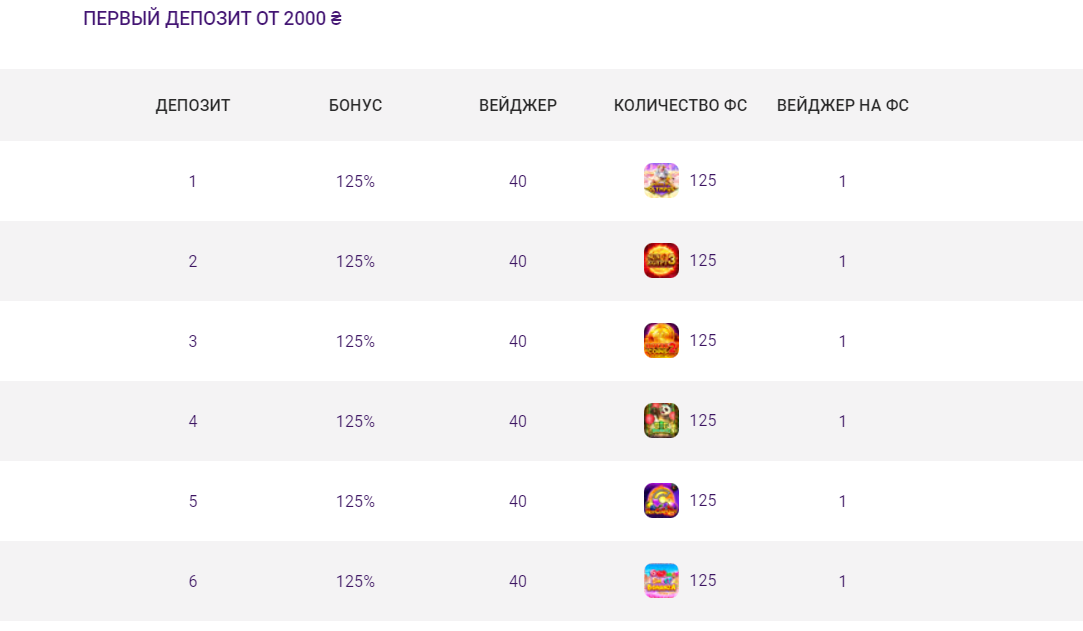Click the 125% bonus value in row 1
Viewport: 1083px width, 631px height.
(x=355, y=182)
